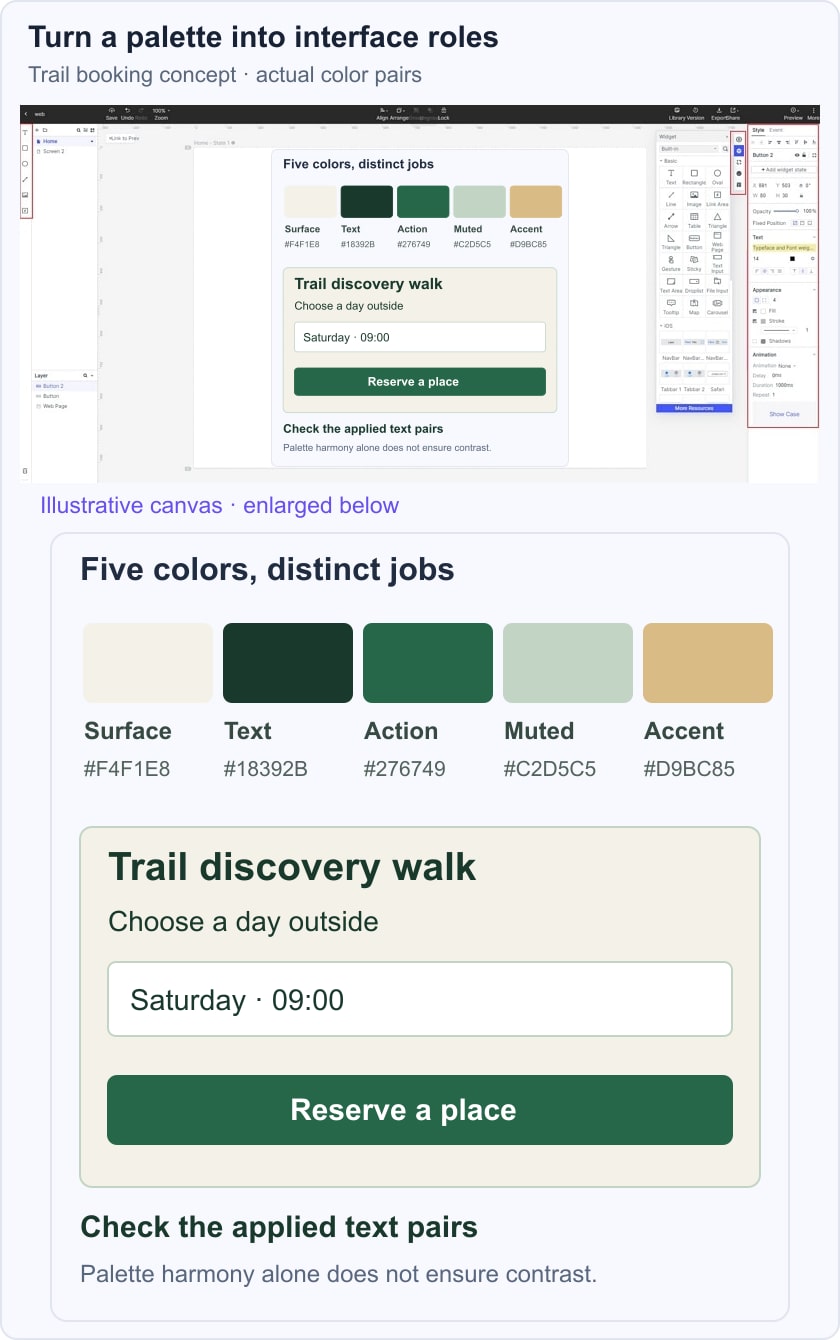The height and width of the screenshot is (1340, 840).
Task: Open the Animation None dropdown
Action: click(788, 366)
